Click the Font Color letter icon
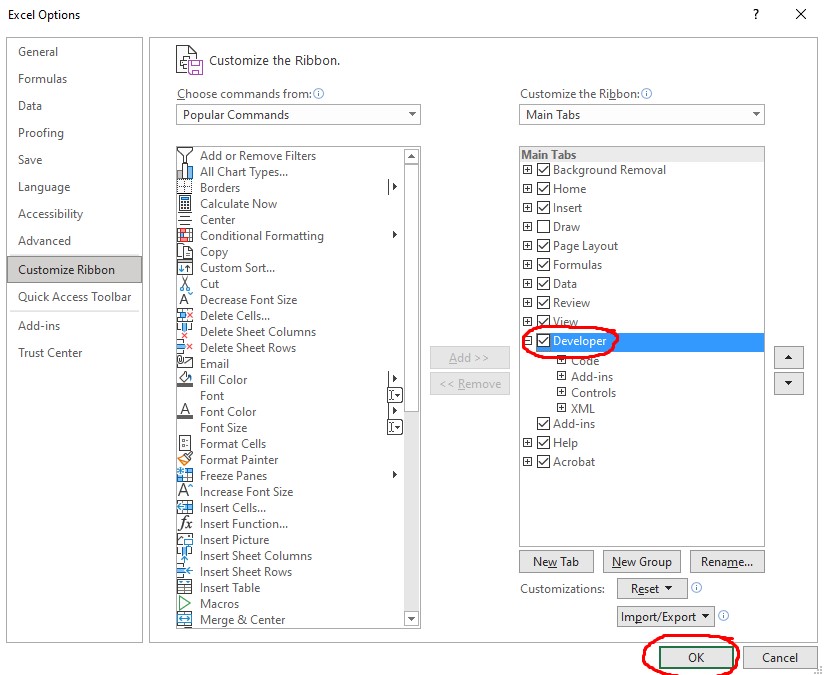824x675 pixels. coord(184,412)
